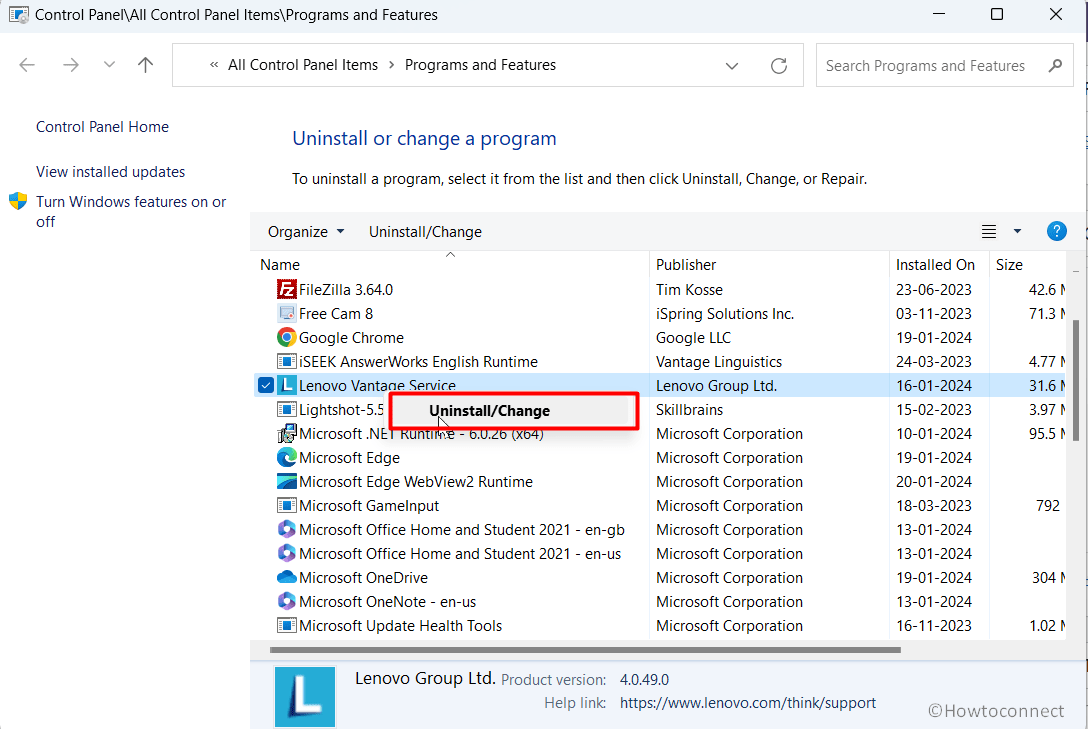This screenshot has width=1088, height=729.
Task: Click Uninstall/Change in the toolbar
Action: tap(425, 232)
